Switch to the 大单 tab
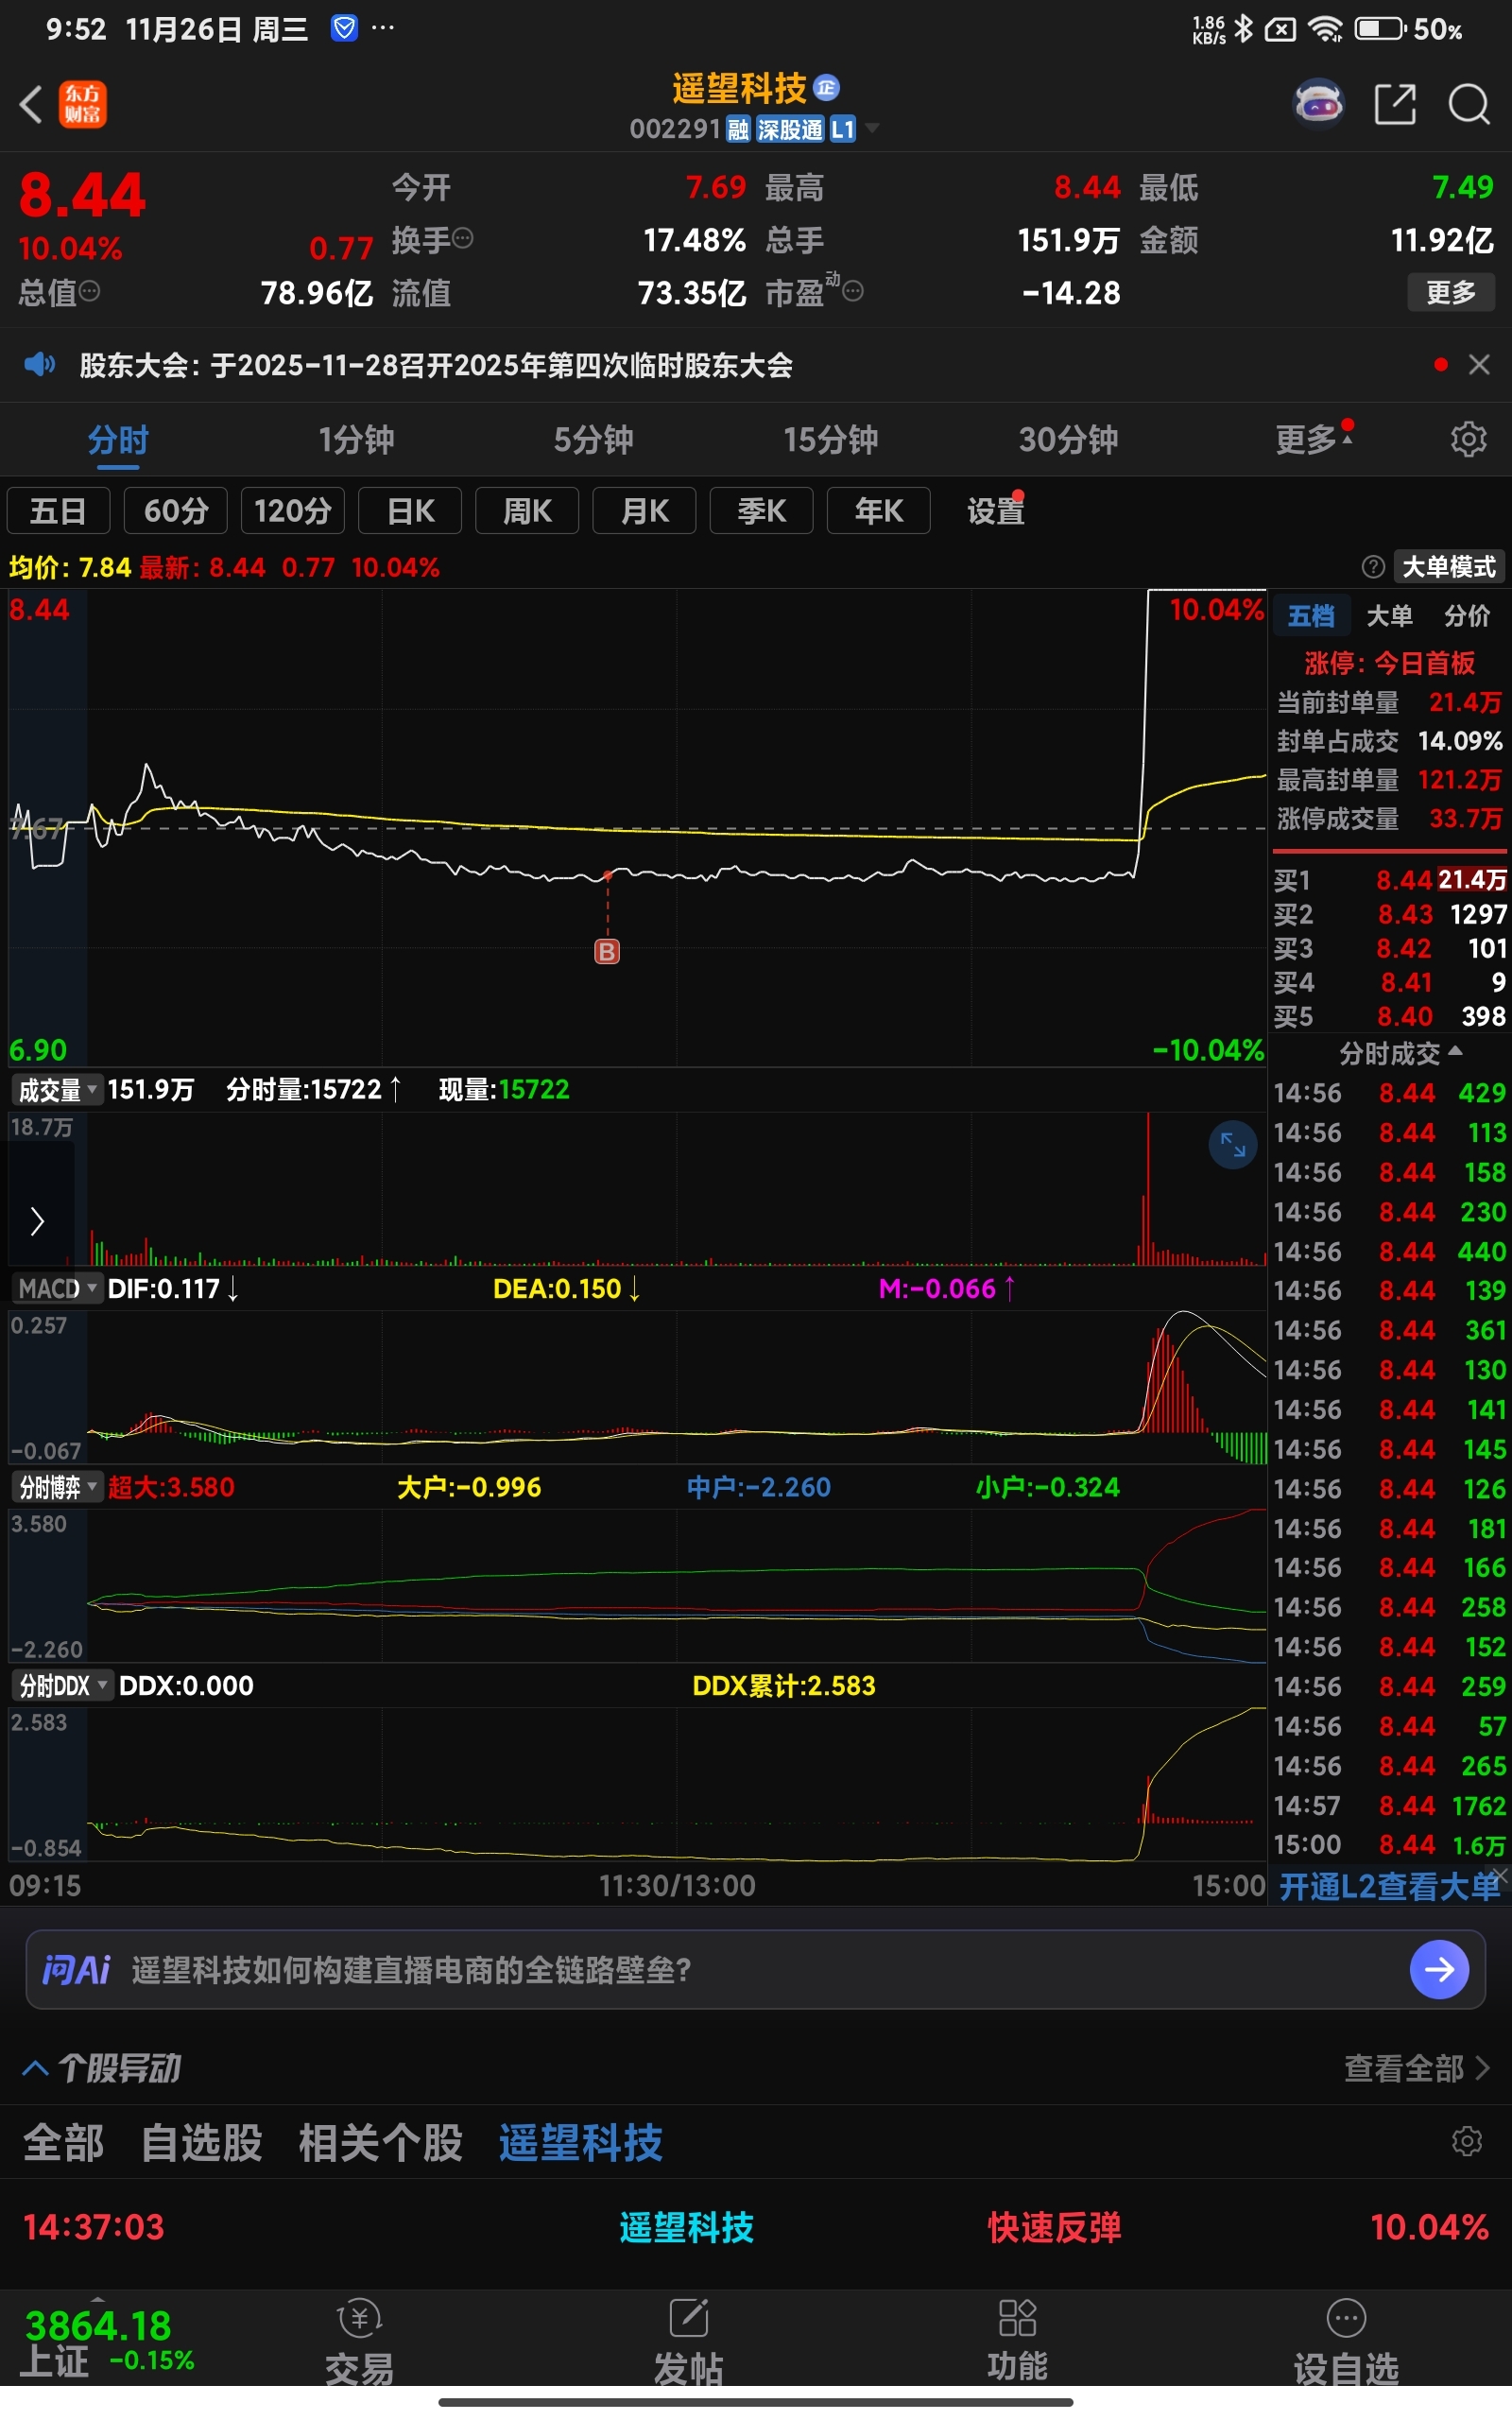The width and height of the screenshot is (1512, 2420). coord(1389,615)
